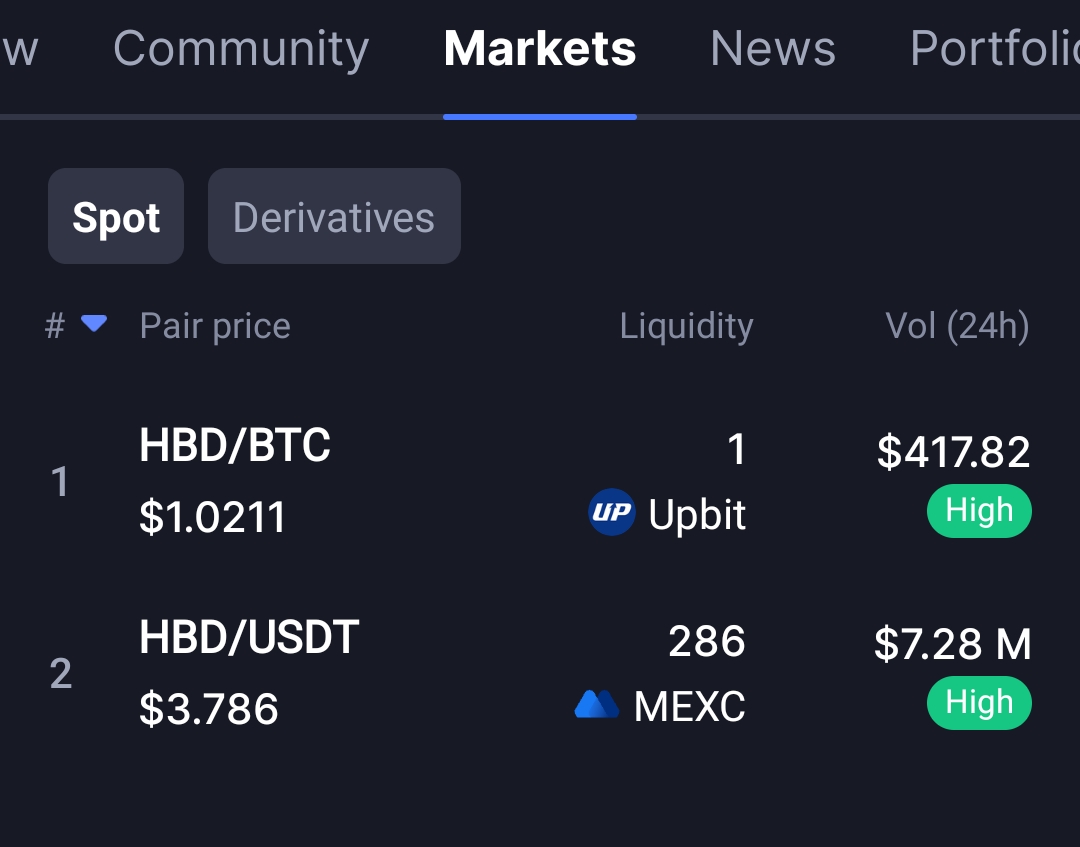Click High badge under $417.82 volume
The width and height of the screenshot is (1080, 847).
tap(979, 511)
